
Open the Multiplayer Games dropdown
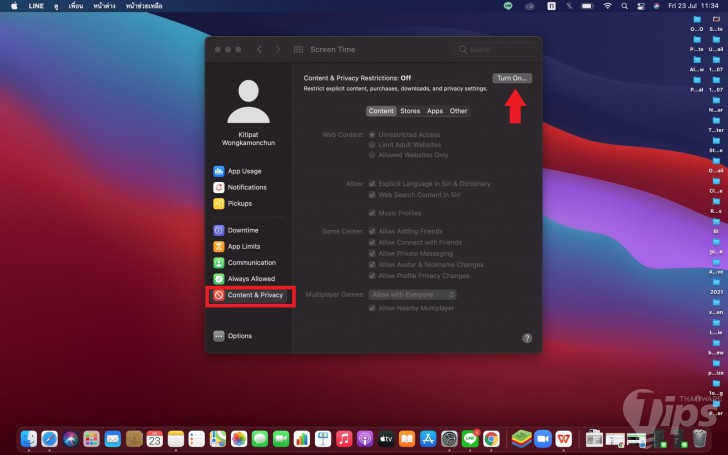412,295
